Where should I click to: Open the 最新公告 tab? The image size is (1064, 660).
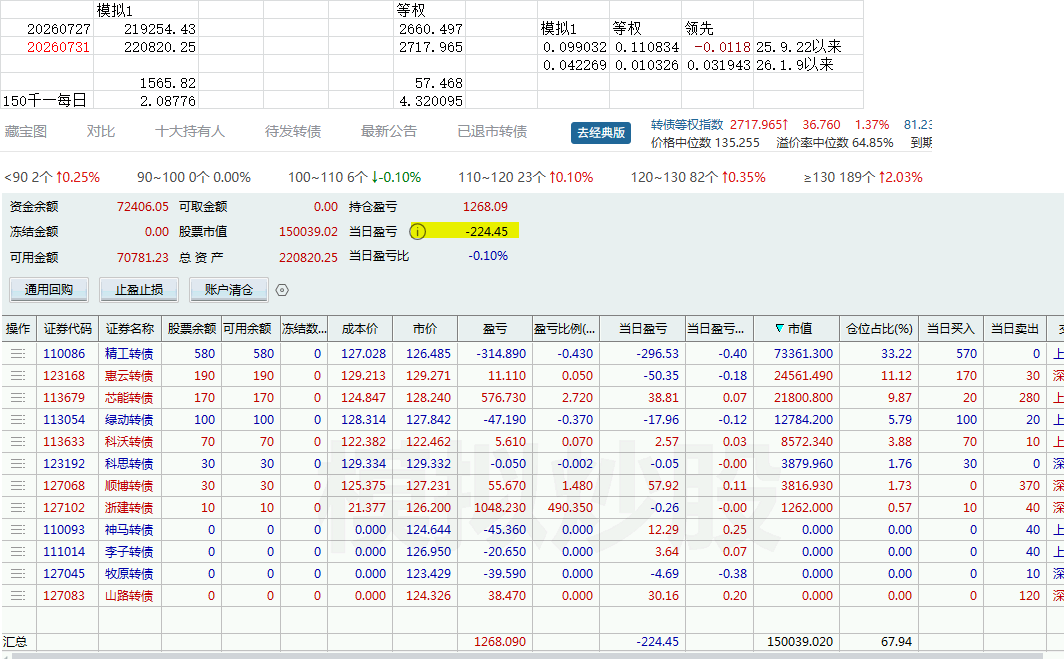(389, 131)
